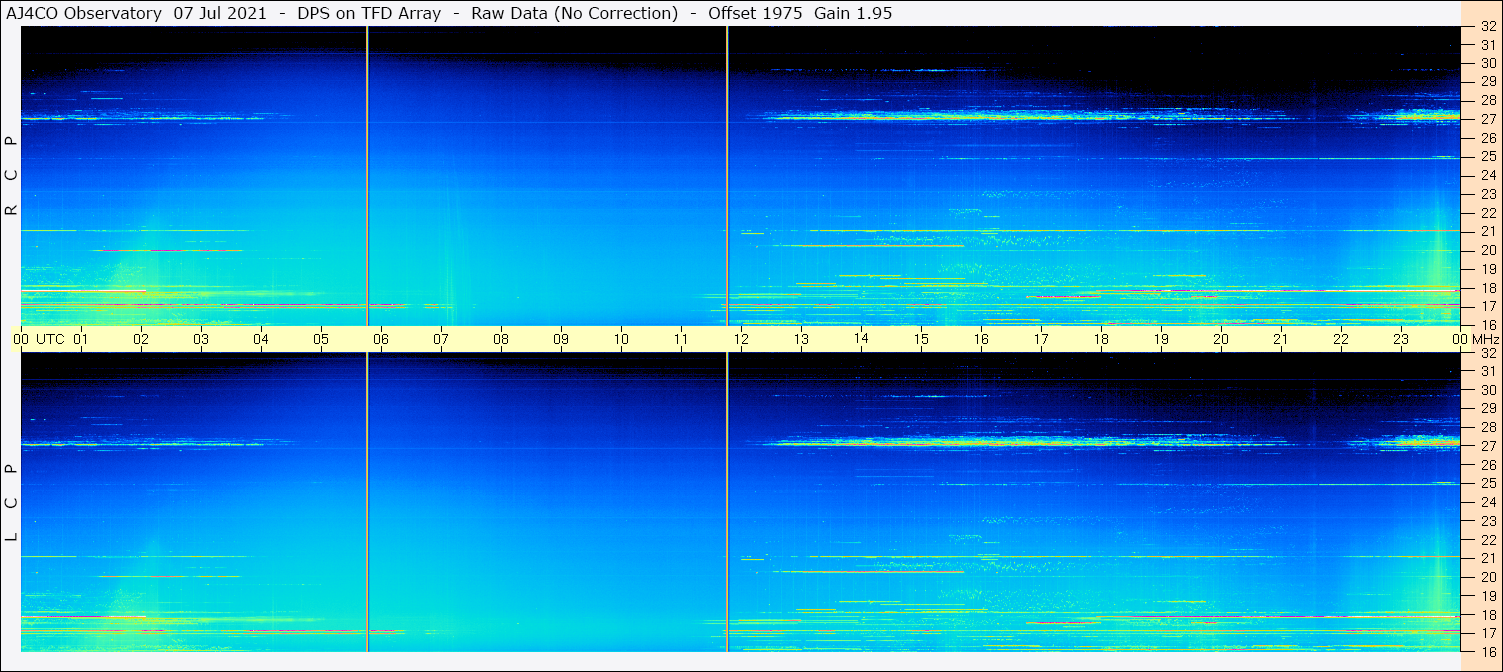Click the 06 hour mark on UTC axis
Image resolution: width=1503 pixels, height=672 pixels.
point(380,339)
